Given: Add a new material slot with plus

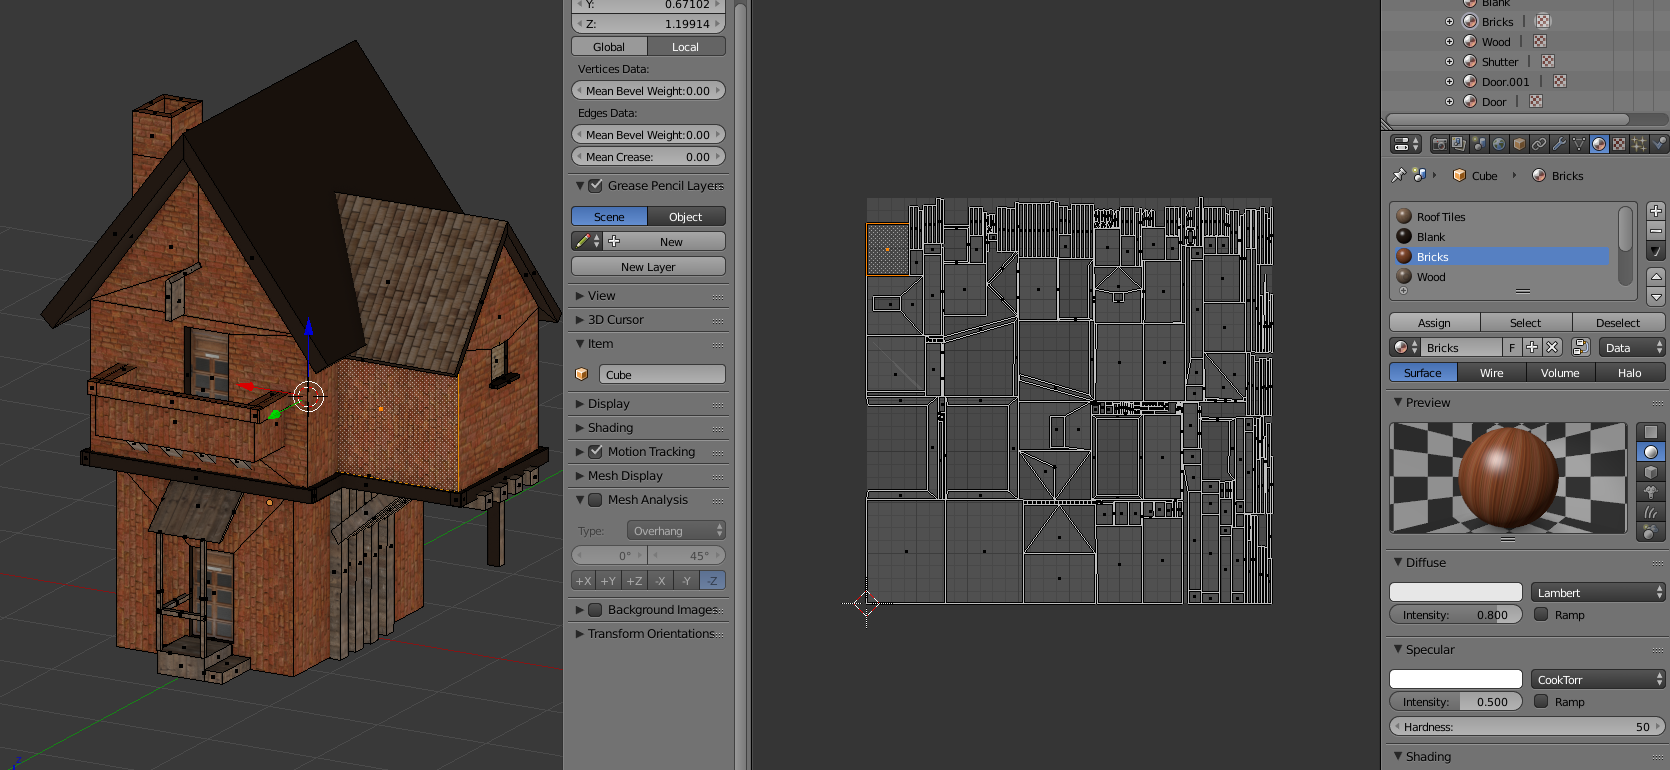Looking at the screenshot, I should tap(1656, 211).
